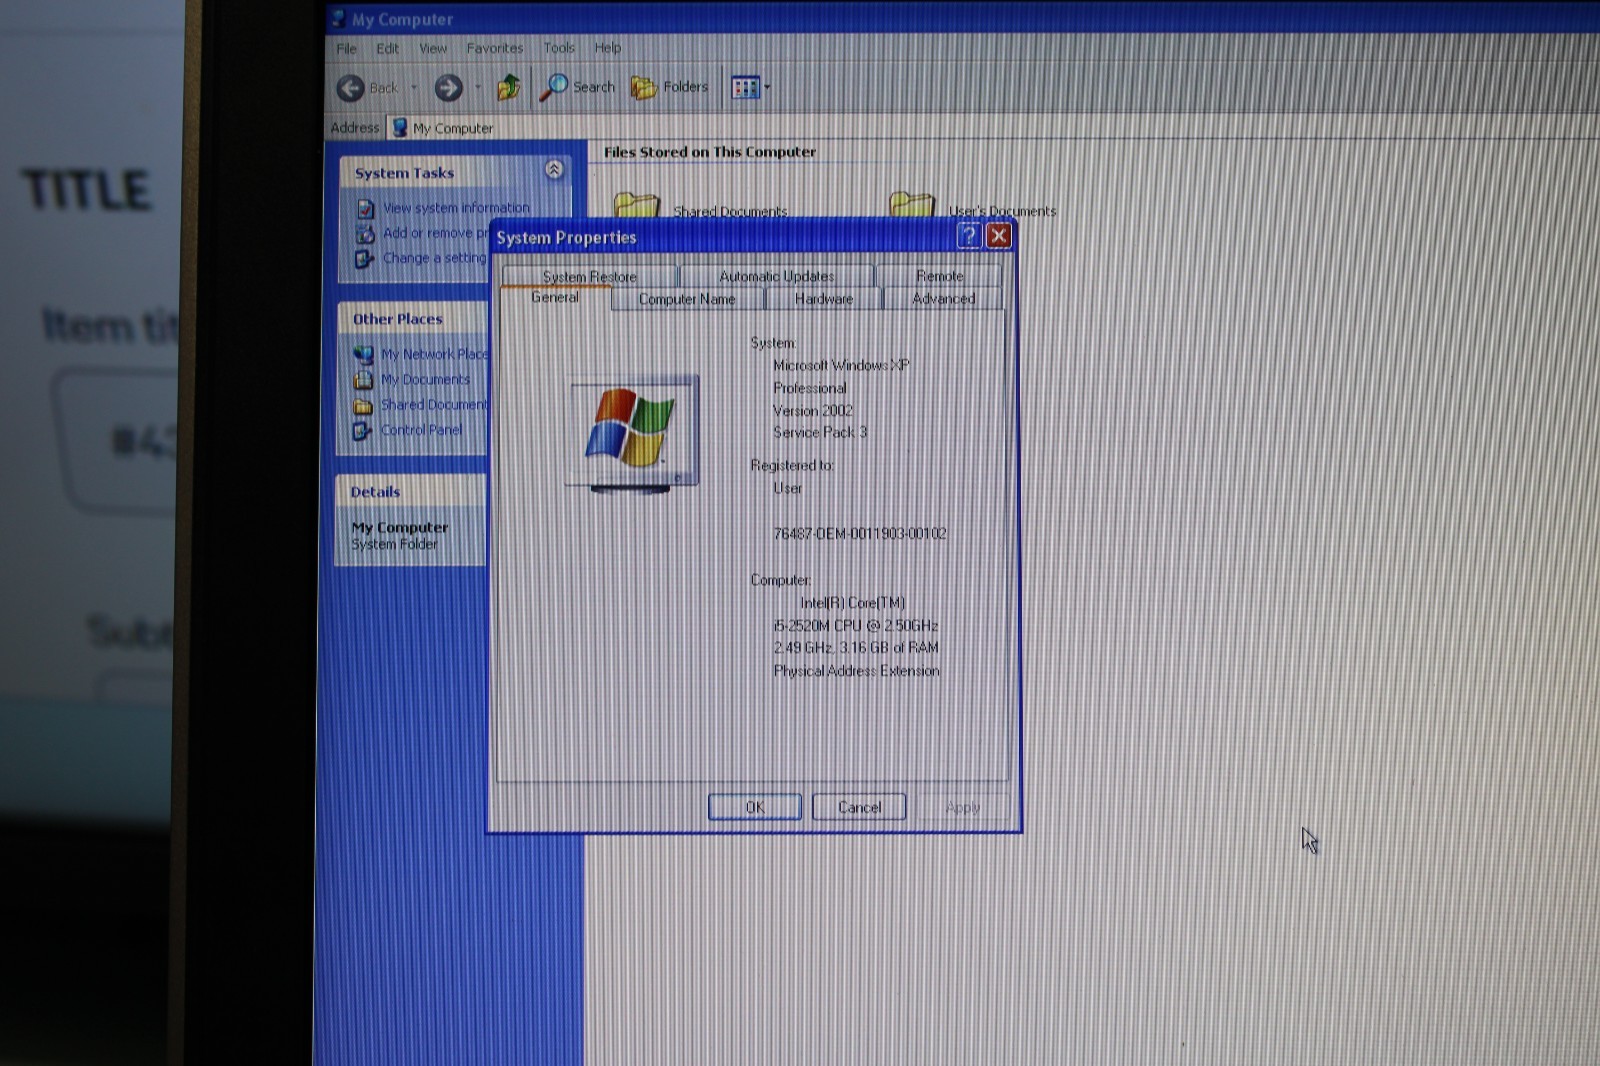Switch to the Advanced tab
The height and width of the screenshot is (1066, 1600).
point(943,299)
